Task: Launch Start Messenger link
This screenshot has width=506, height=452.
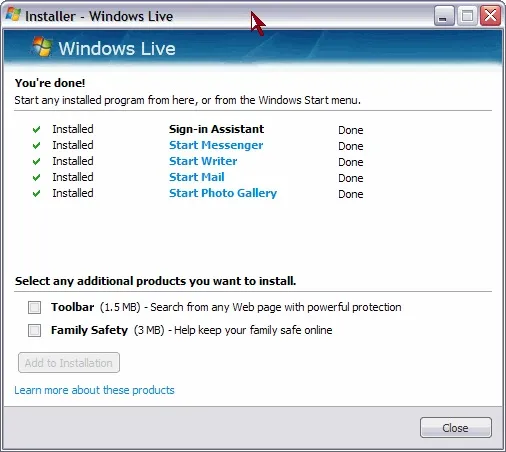Action: [x=216, y=145]
